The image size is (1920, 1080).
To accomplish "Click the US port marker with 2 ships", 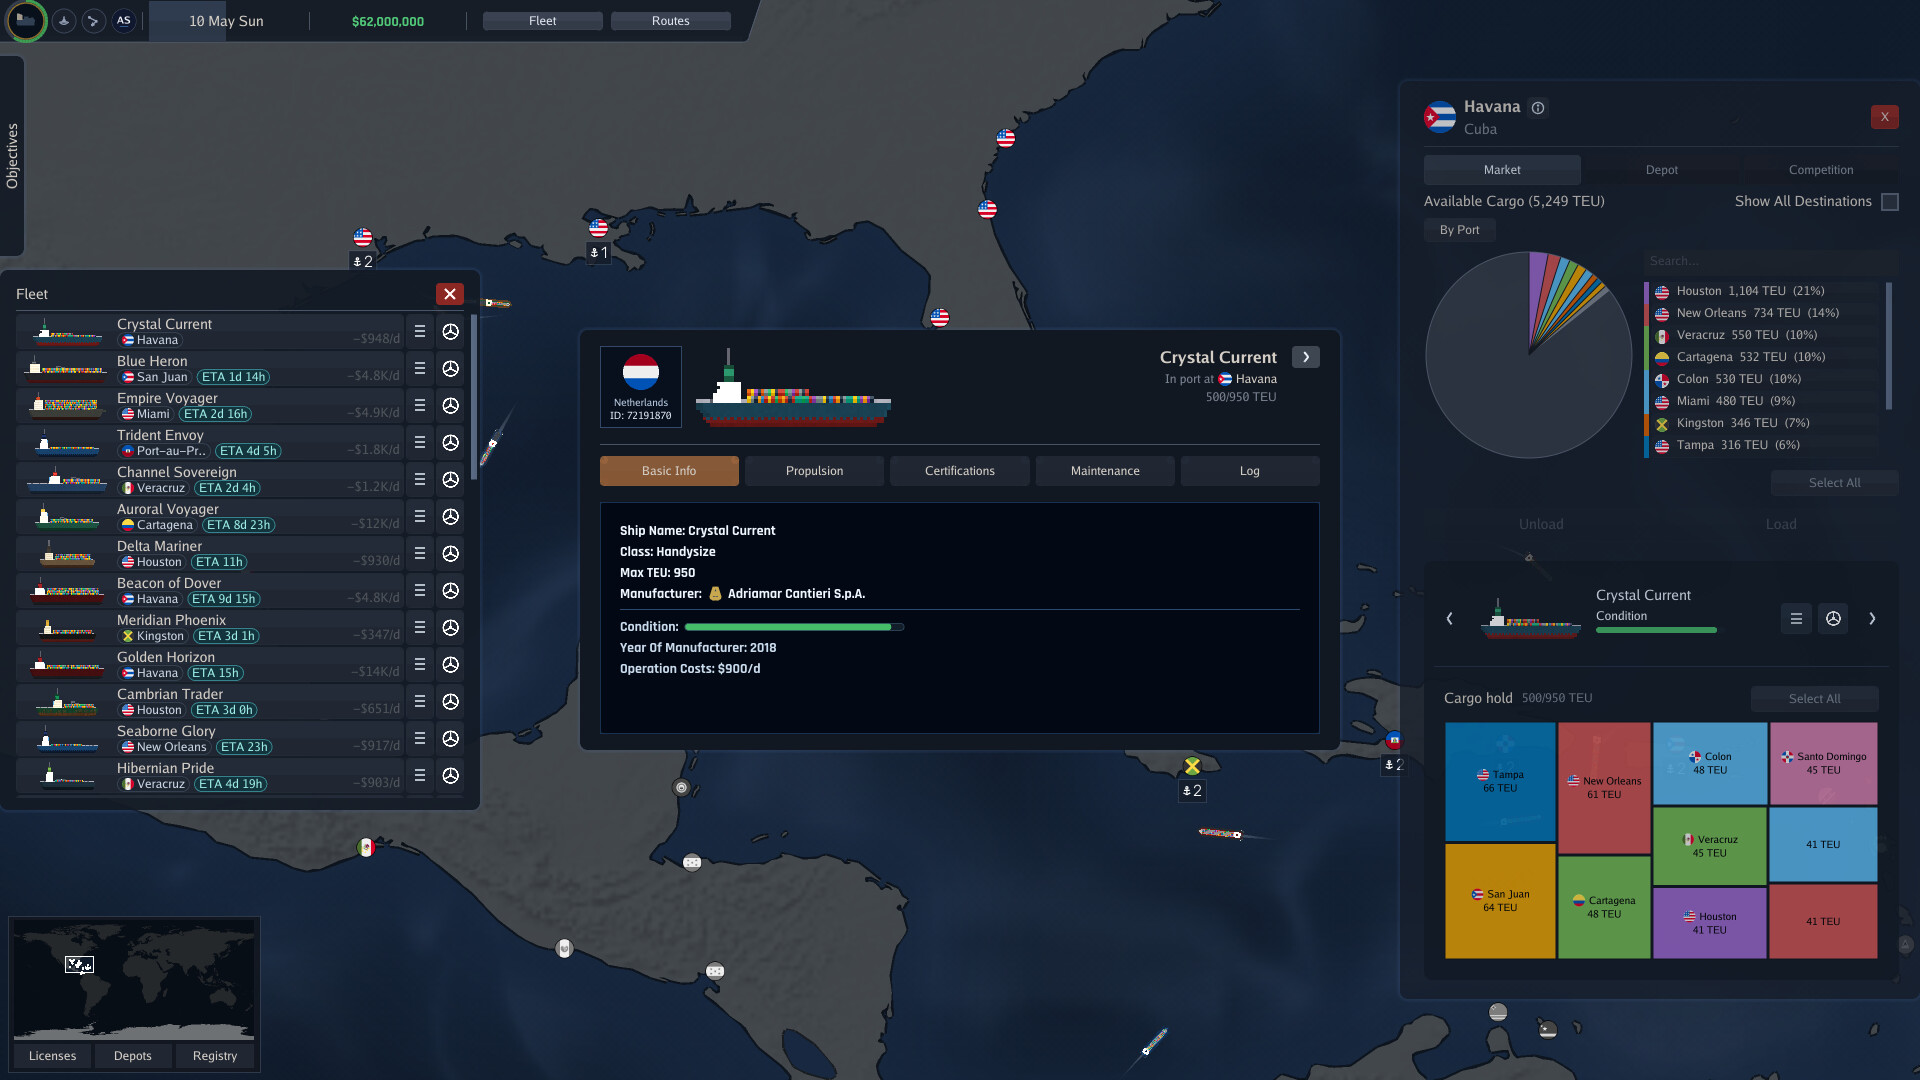I will point(363,238).
